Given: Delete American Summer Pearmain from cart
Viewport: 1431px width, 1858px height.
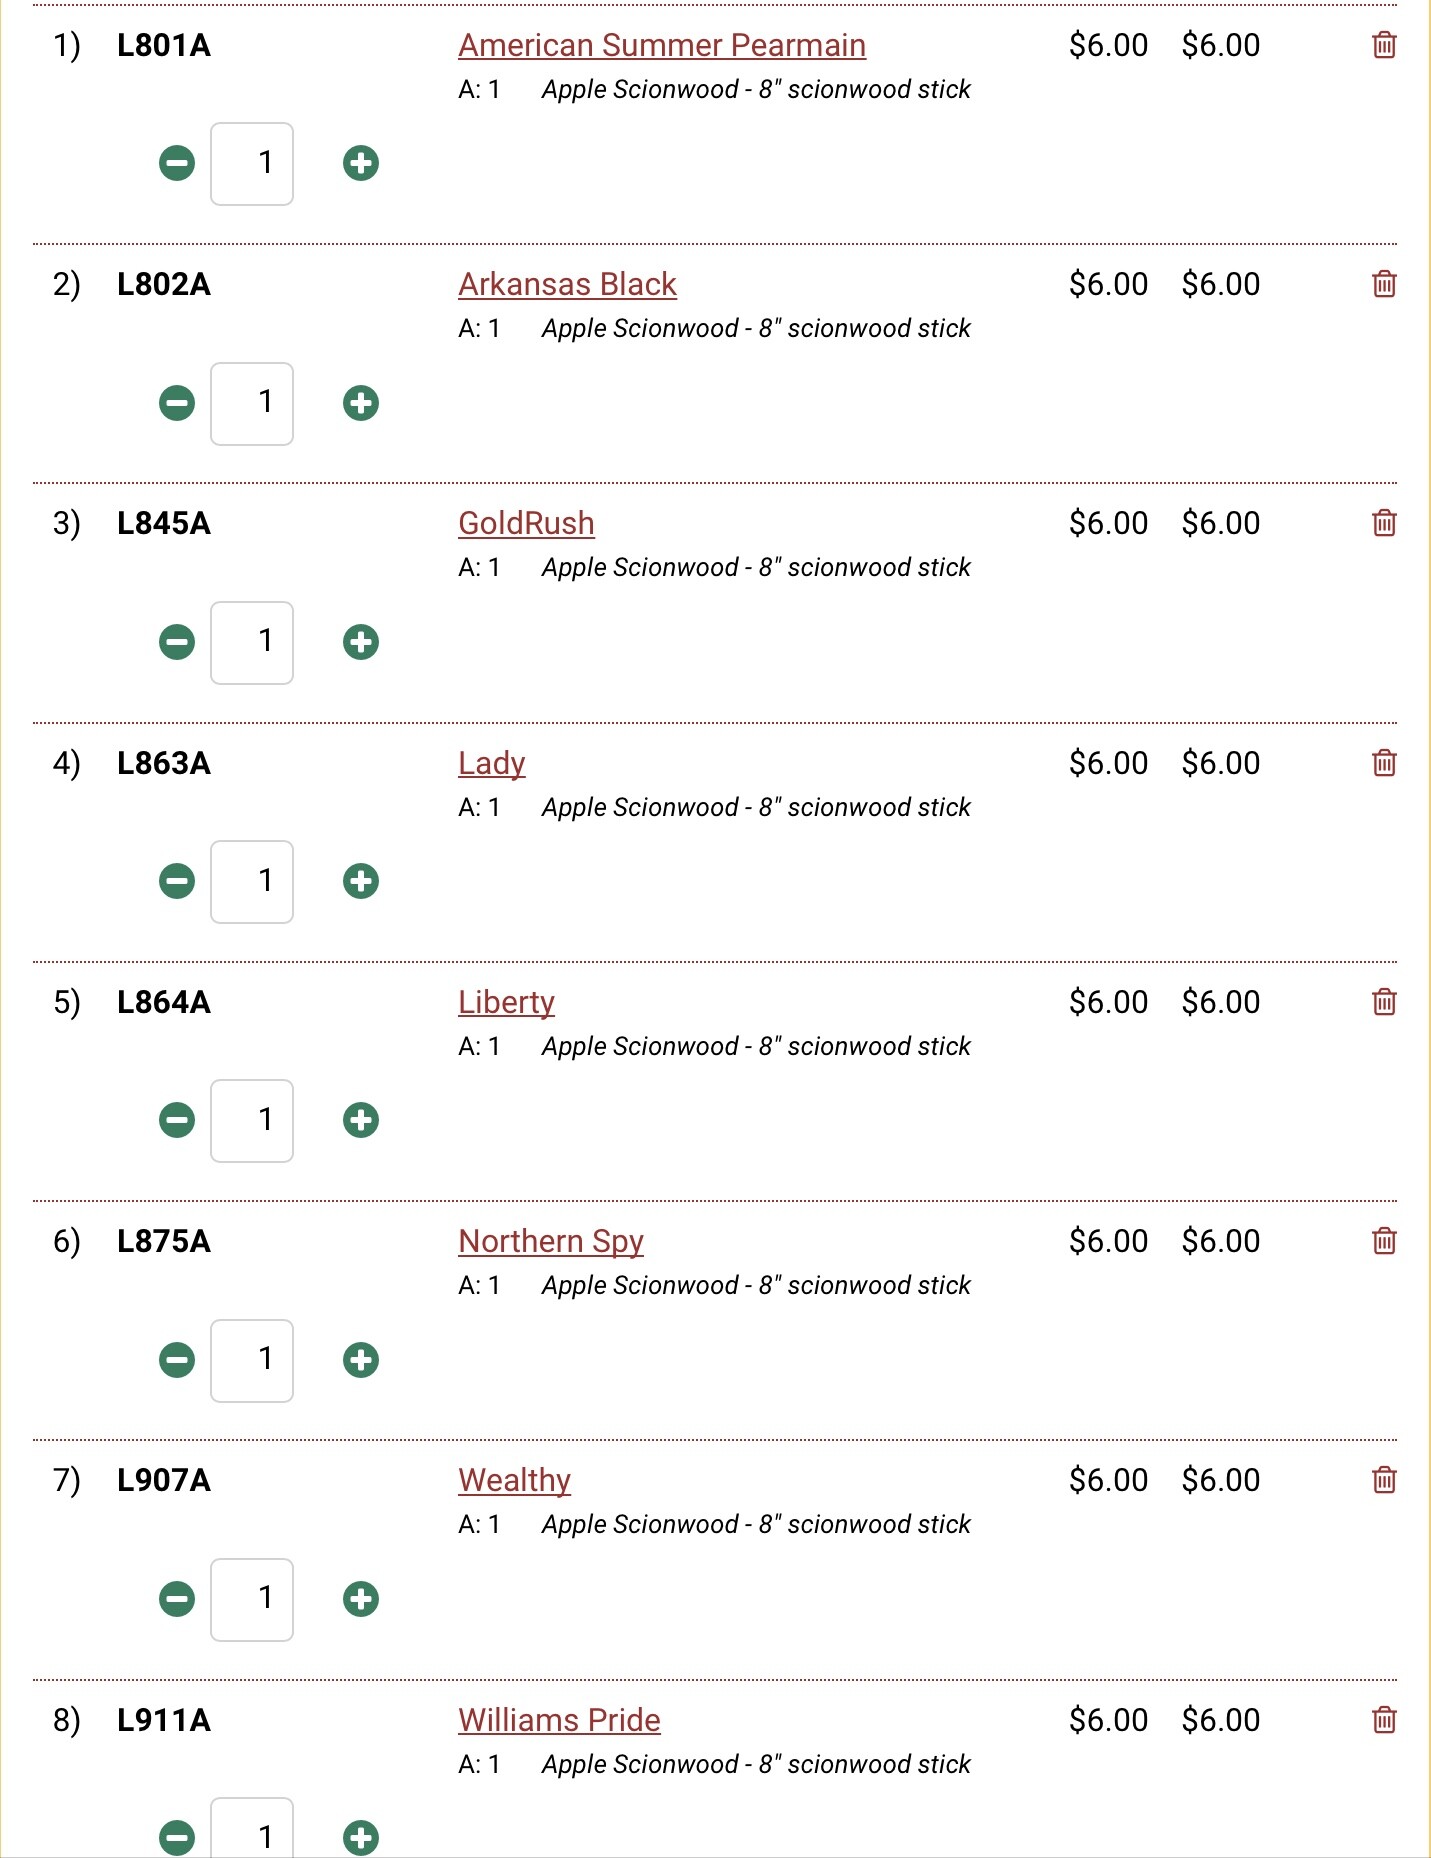Looking at the screenshot, I should (x=1384, y=45).
